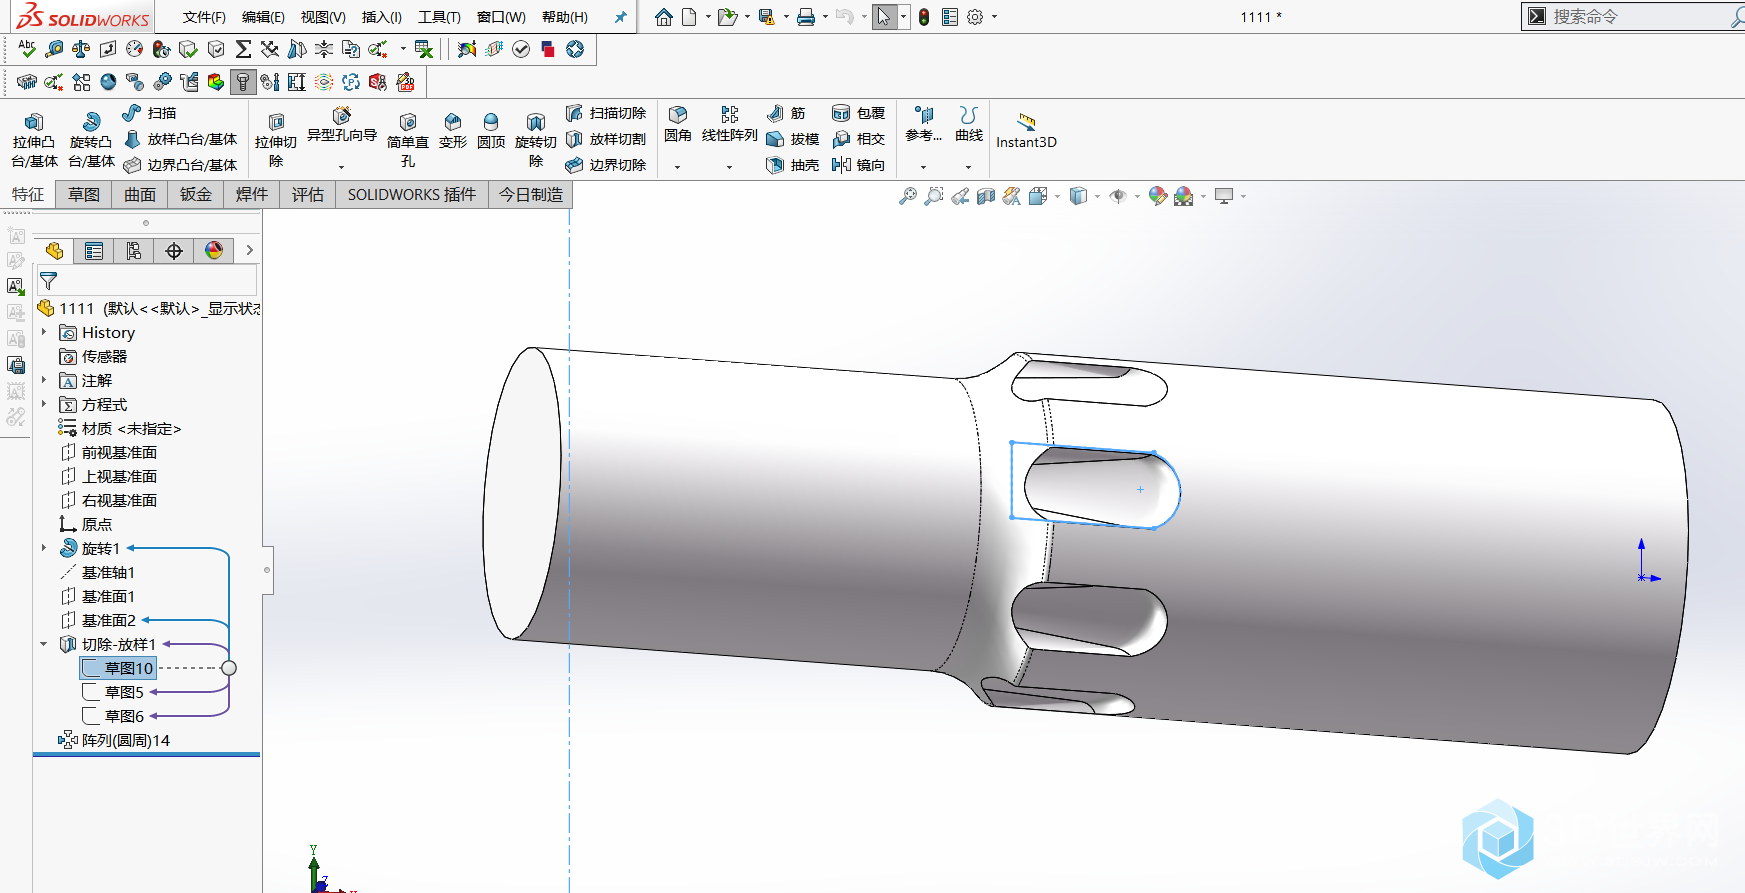Click the 搜索命令 search field
Screen dimensions: 1745x893
[x=1640, y=16]
